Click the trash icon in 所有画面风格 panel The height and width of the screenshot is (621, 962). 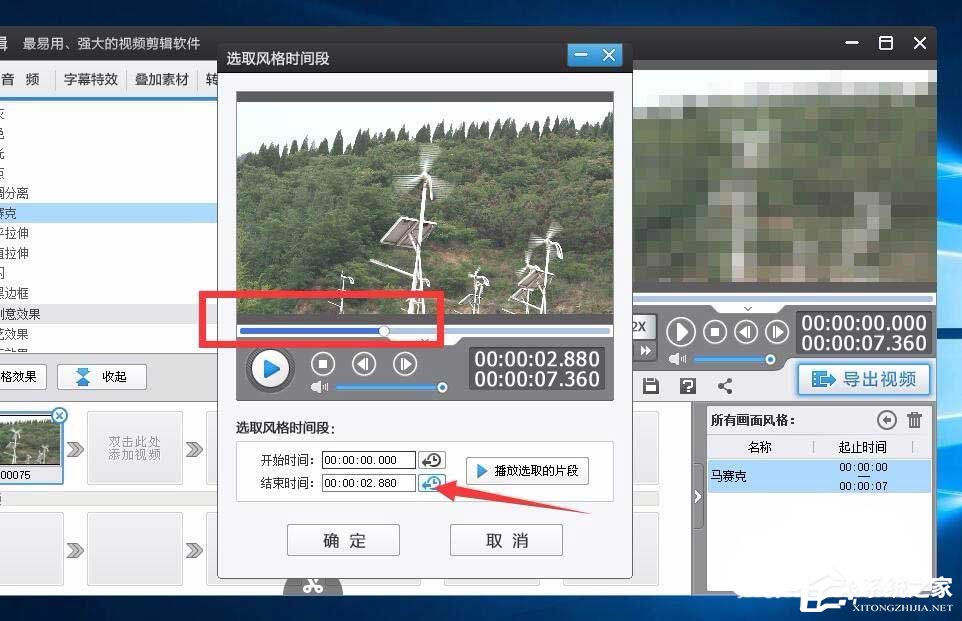coord(914,421)
